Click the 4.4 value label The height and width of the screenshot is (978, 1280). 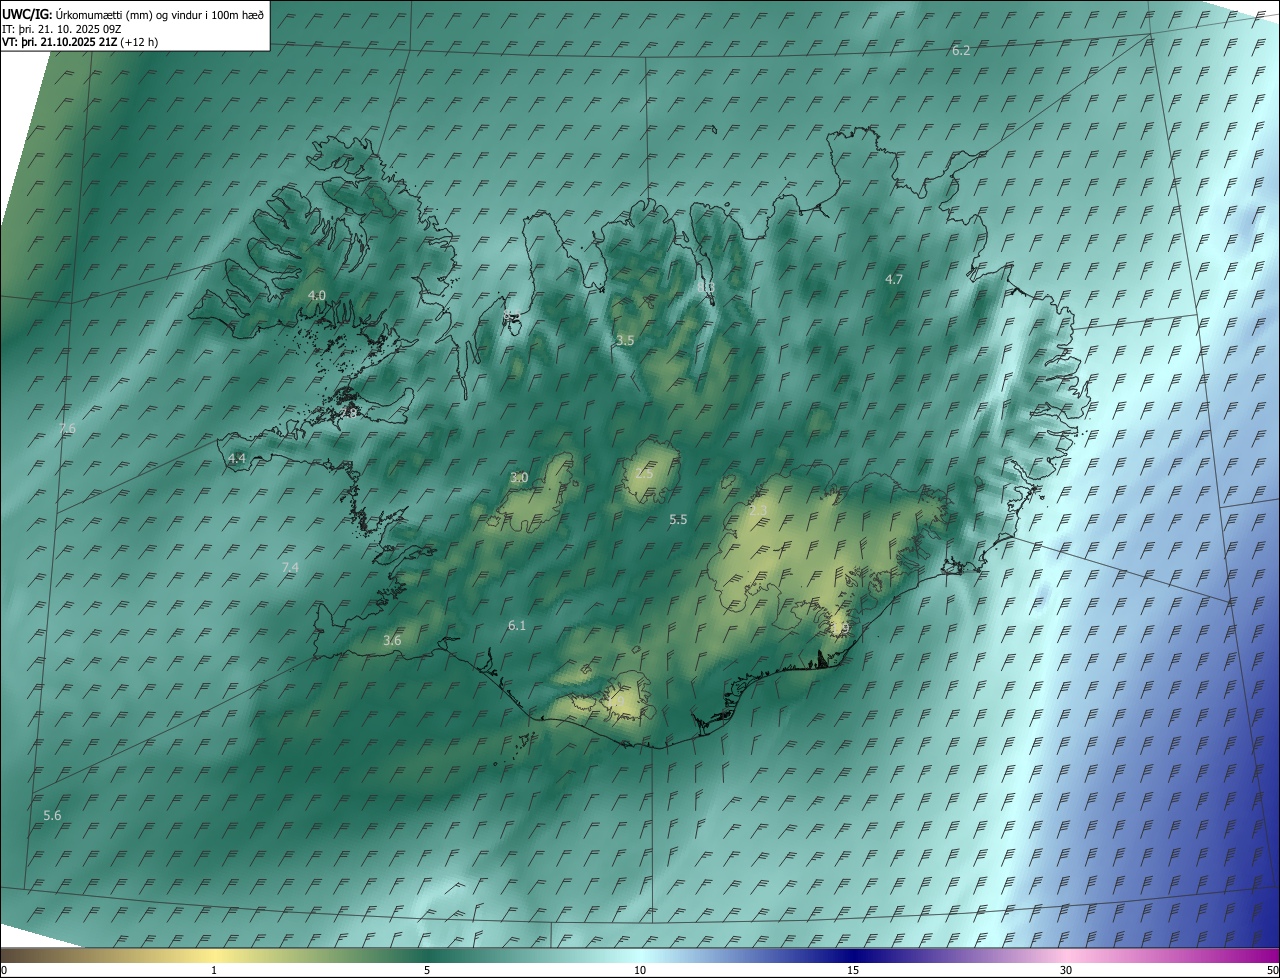click(236, 459)
